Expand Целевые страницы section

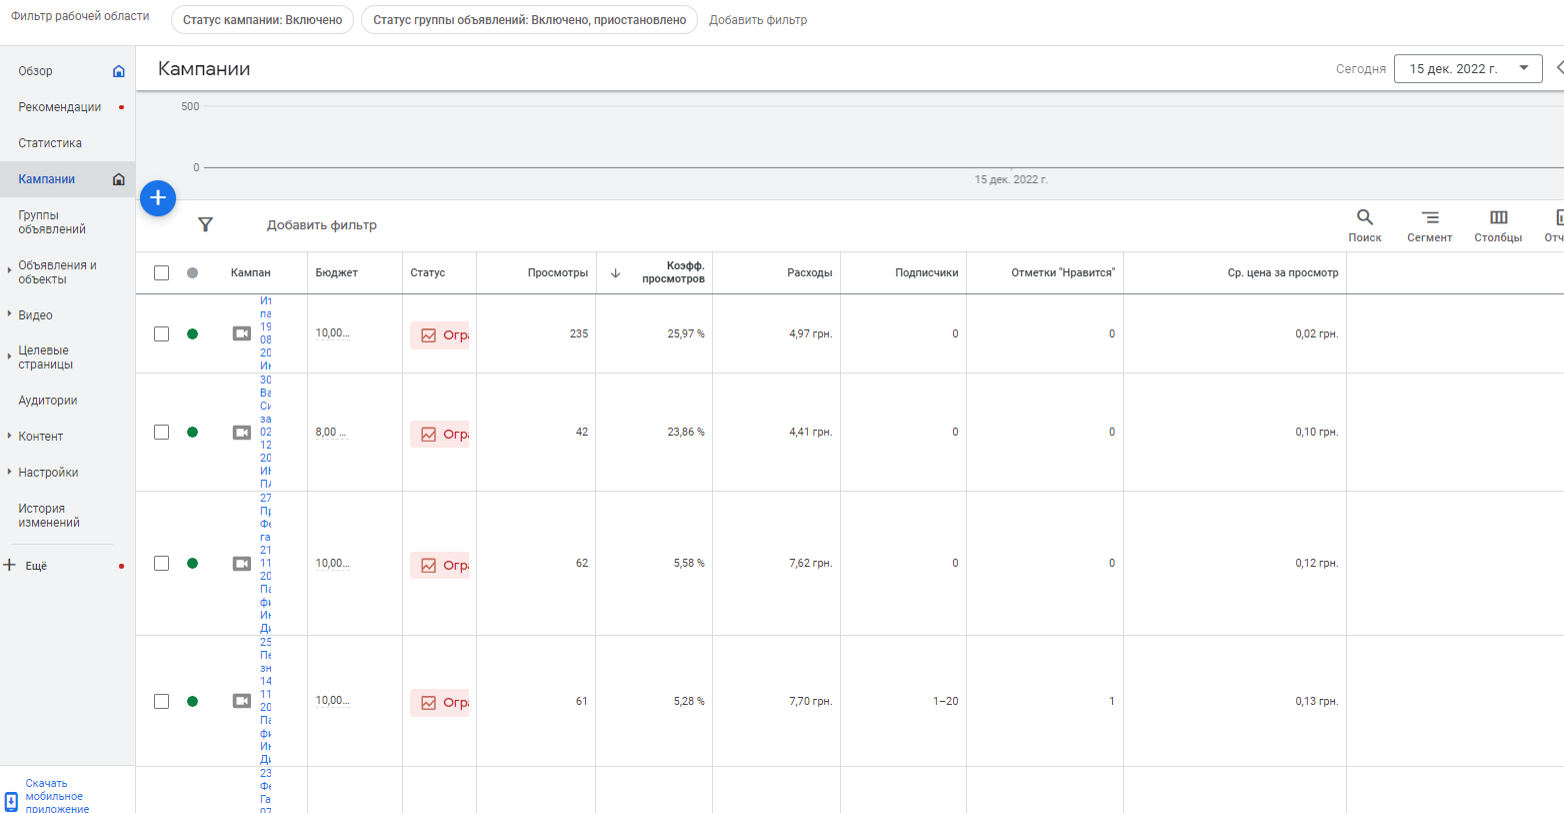pyautogui.click(x=9, y=355)
